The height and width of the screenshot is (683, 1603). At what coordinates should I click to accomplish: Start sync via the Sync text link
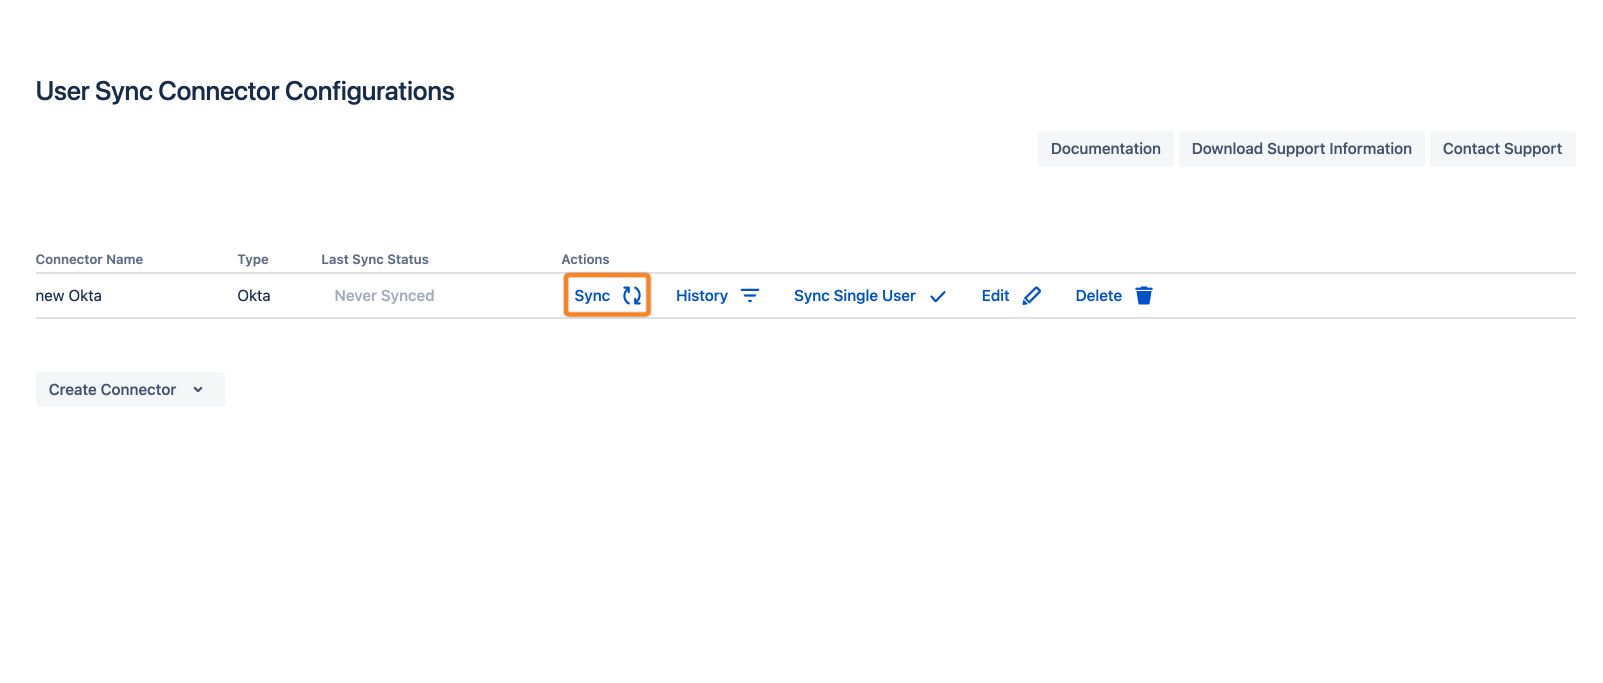(592, 296)
